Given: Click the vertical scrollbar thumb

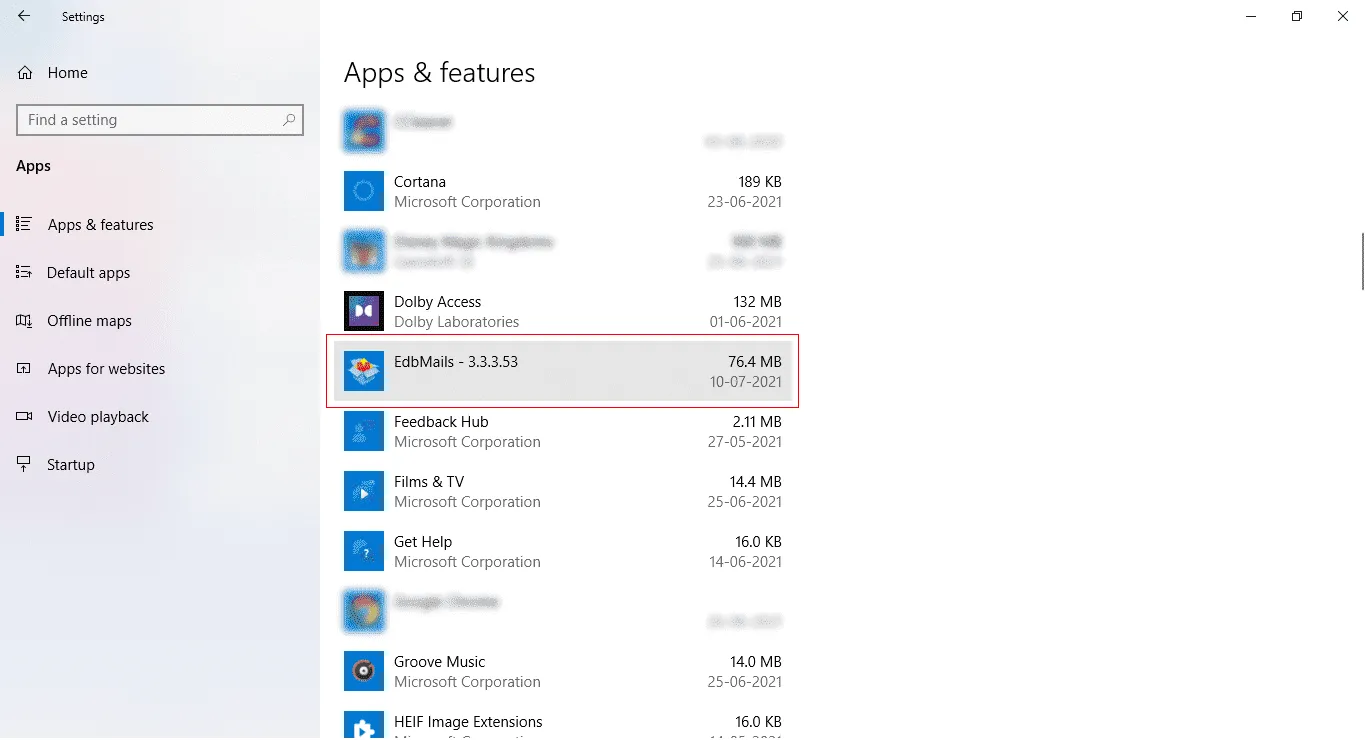Looking at the screenshot, I should click(x=1362, y=260).
